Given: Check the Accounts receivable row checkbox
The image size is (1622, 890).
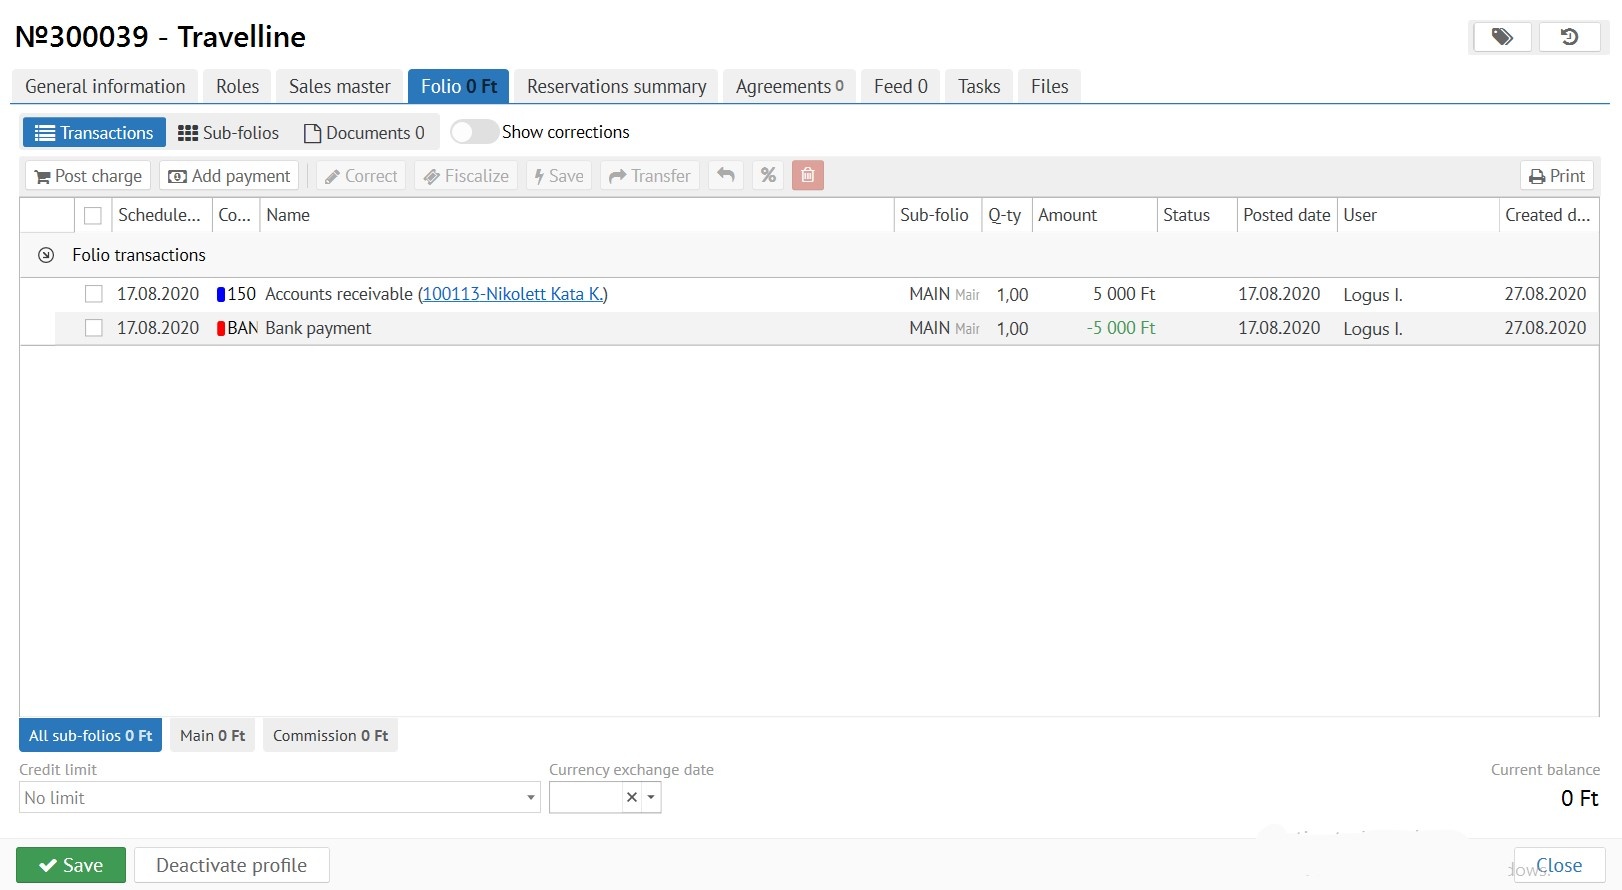Looking at the screenshot, I should (x=94, y=294).
